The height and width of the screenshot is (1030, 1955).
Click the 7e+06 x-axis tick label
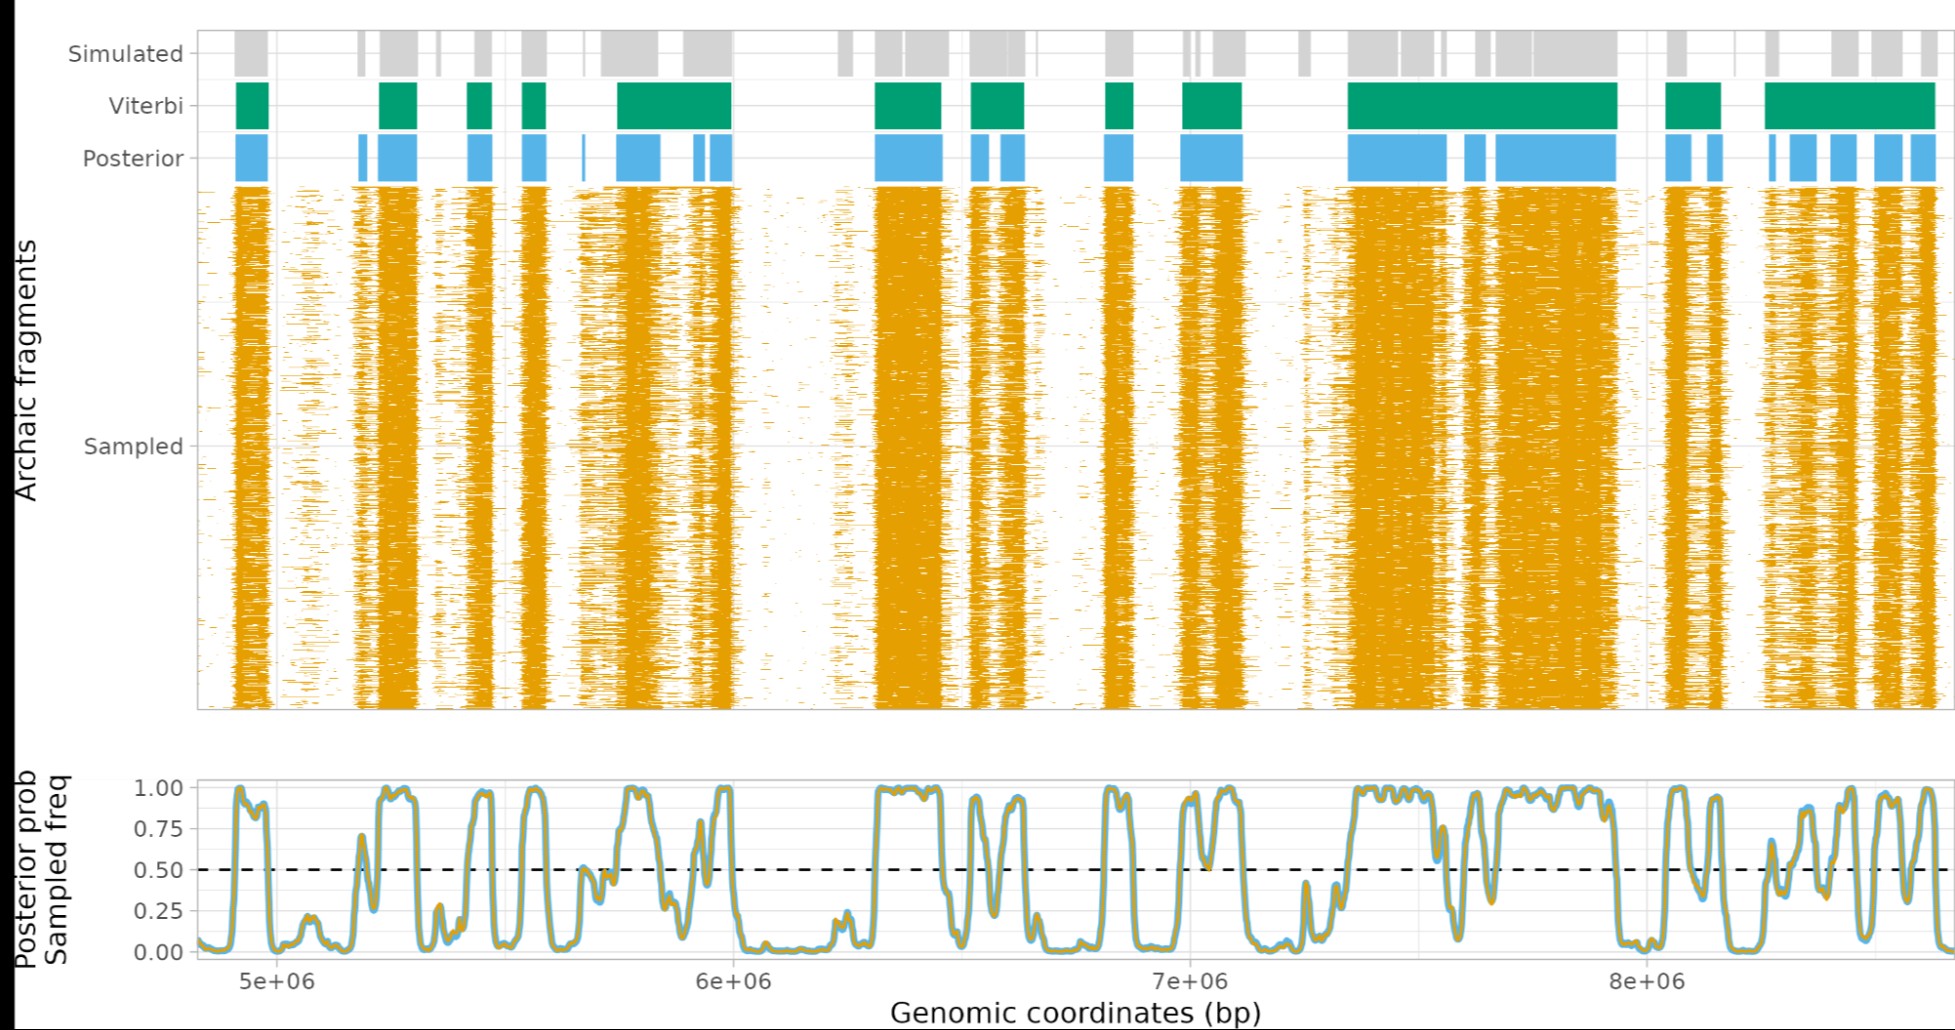1190,982
